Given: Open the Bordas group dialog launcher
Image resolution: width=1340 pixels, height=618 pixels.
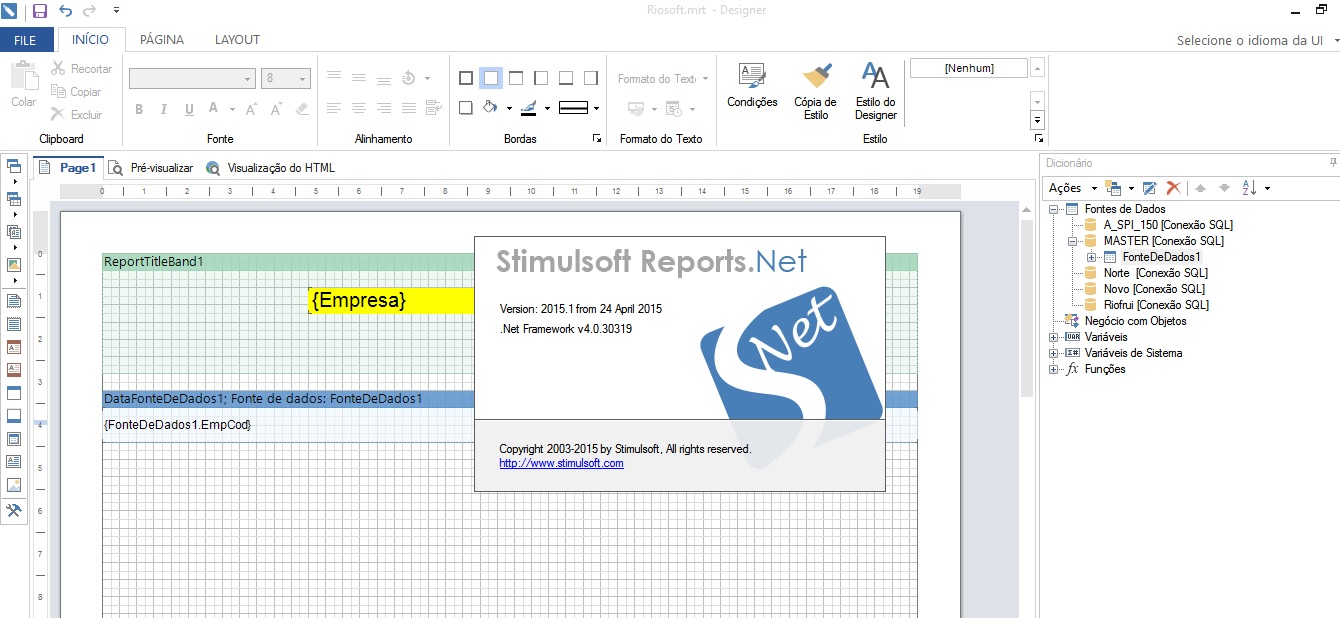Looking at the screenshot, I should point(597,139).
